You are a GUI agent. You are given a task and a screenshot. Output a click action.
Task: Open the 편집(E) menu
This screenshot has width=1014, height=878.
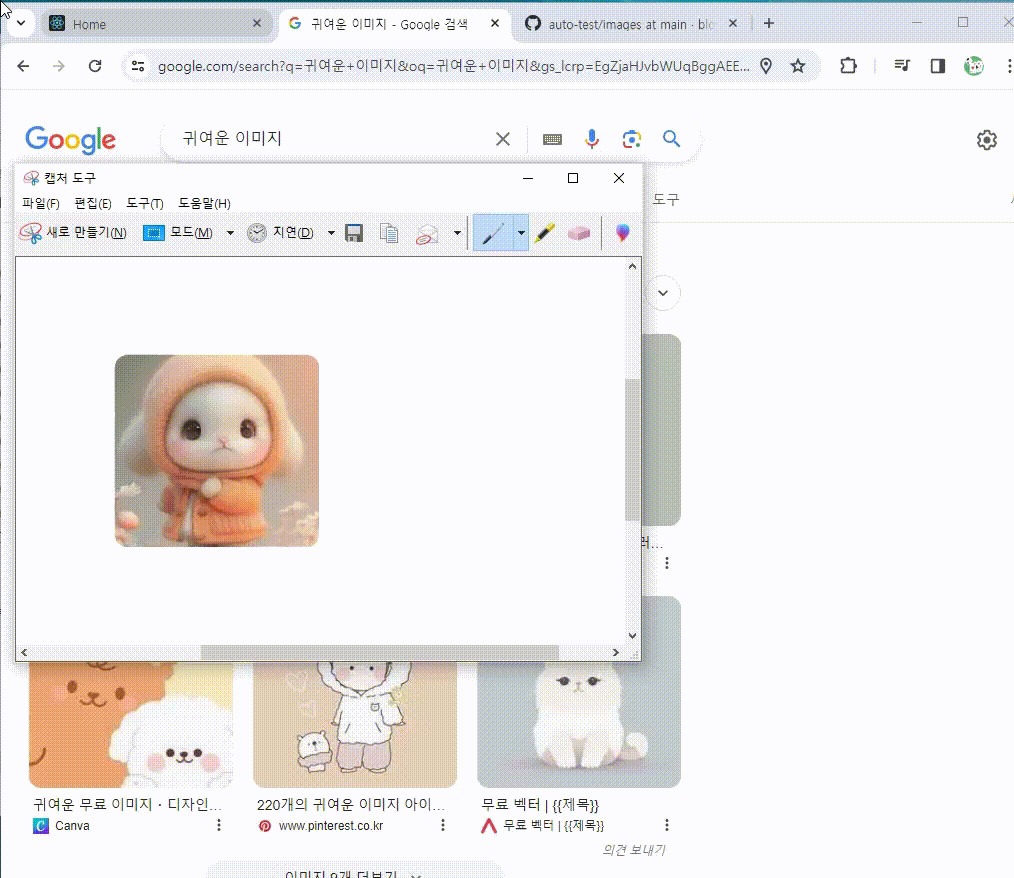tap(92, 204)
